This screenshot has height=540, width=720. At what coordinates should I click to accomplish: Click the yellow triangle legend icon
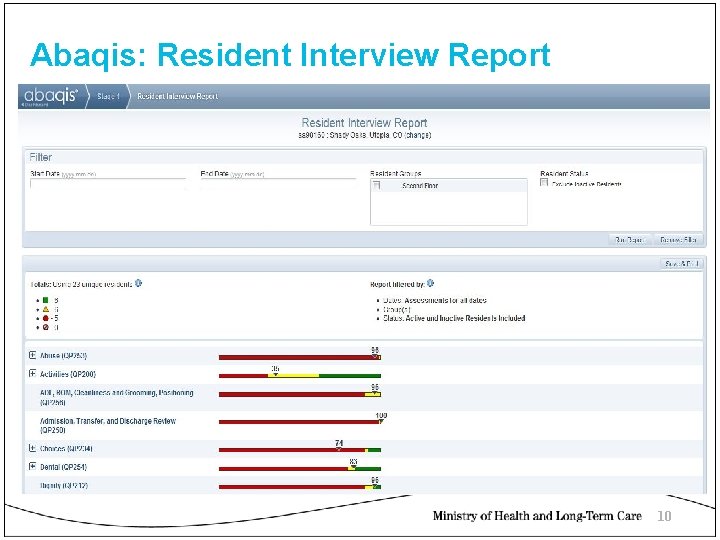click(x=45, y=309)
